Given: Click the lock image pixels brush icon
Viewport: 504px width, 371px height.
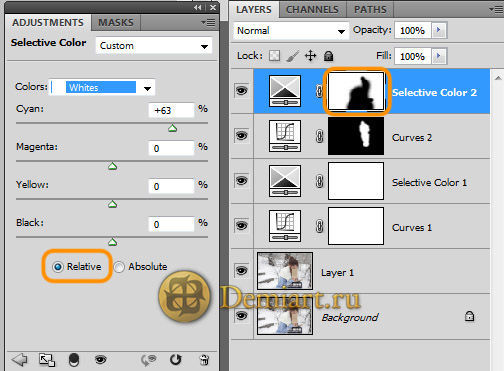Looking at the screenshot, I should tap(292, 56).
